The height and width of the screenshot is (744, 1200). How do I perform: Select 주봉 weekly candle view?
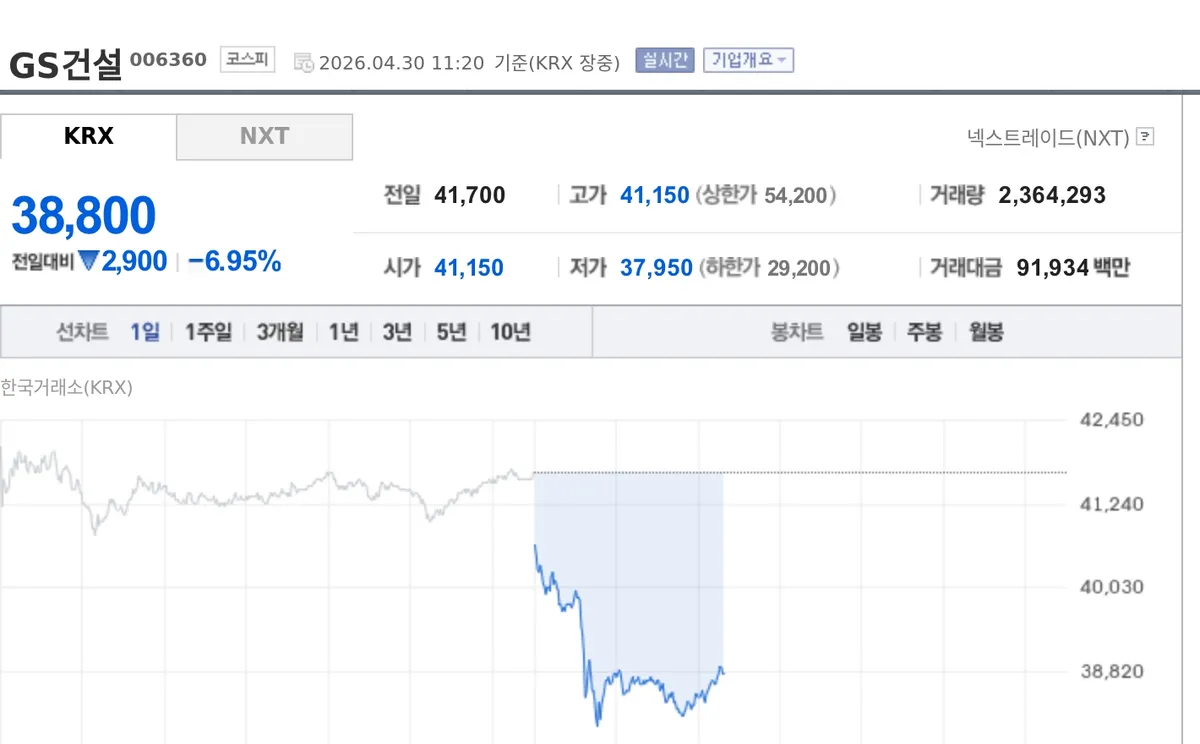tap(922, 331)
